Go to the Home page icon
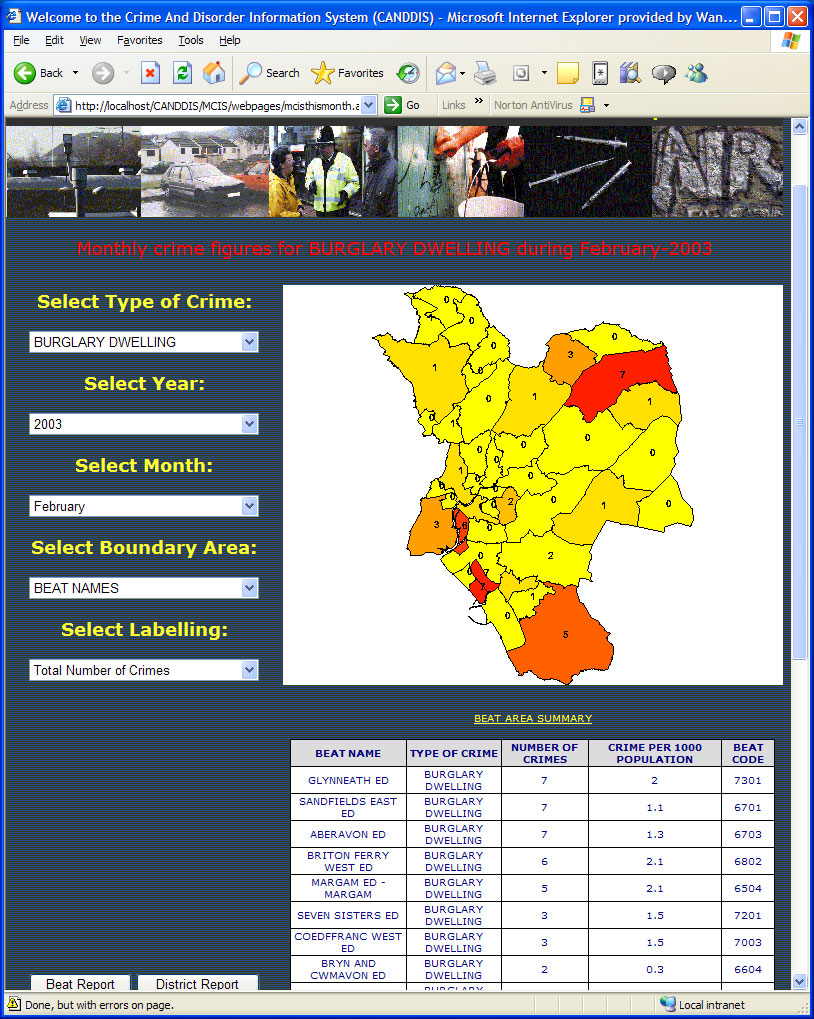 click(x=214, y=73)
